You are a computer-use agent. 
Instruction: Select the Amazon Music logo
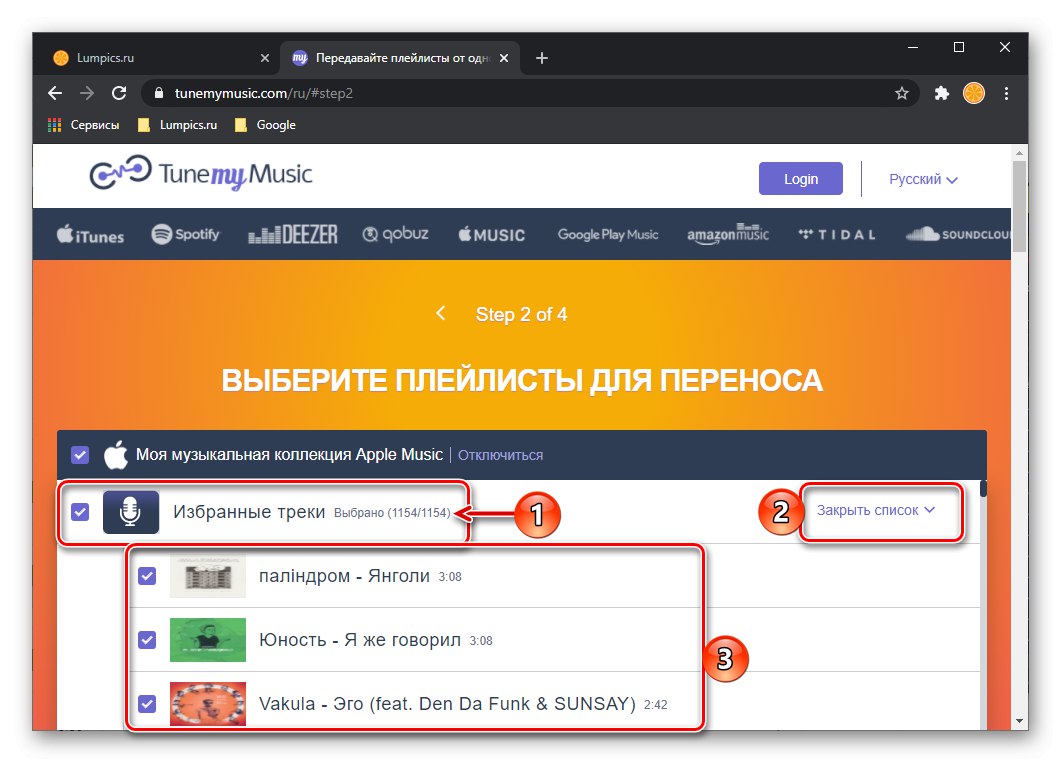pos(728,234)
